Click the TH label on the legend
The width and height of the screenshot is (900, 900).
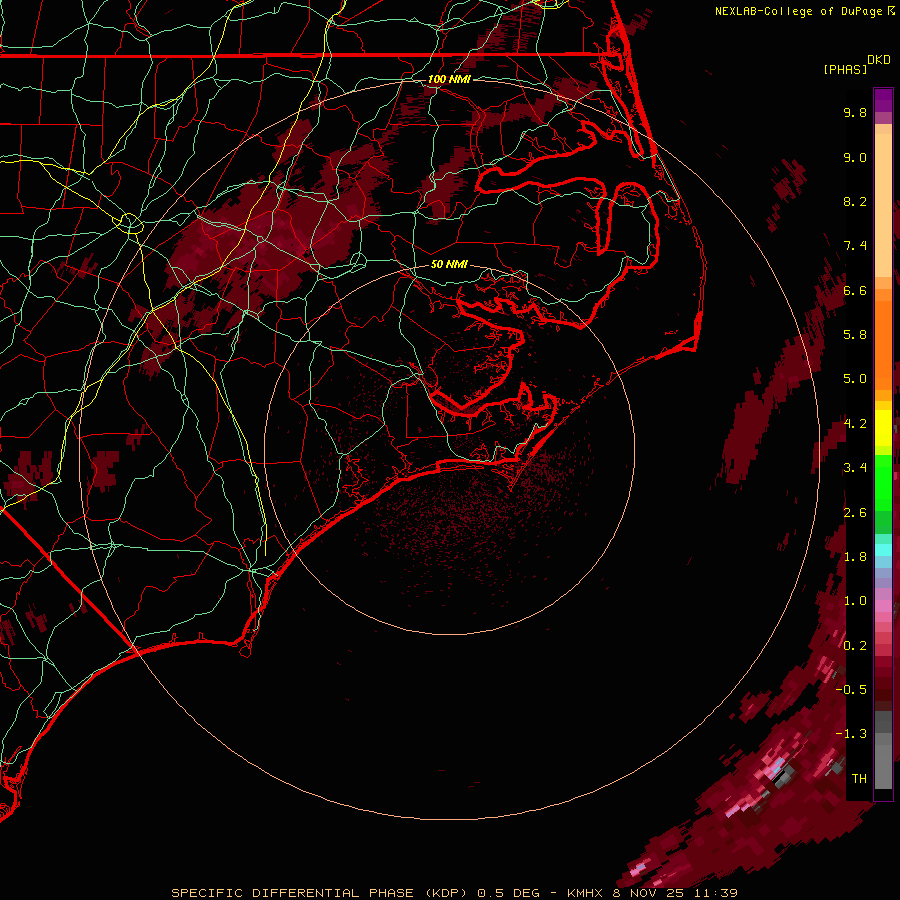(859, 779)
